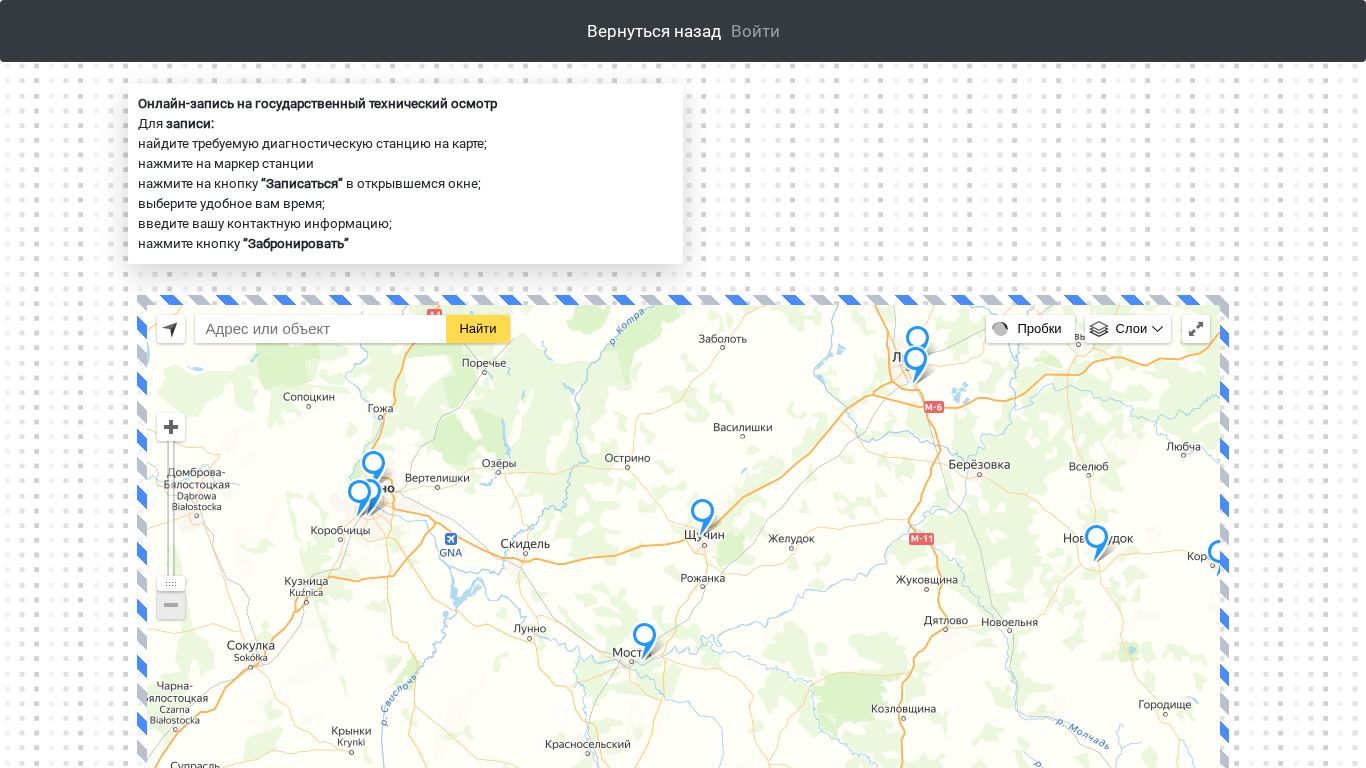Select the topmost Гродно station marker
This screenshot has width=1366, height=768.
coord(373,464)
